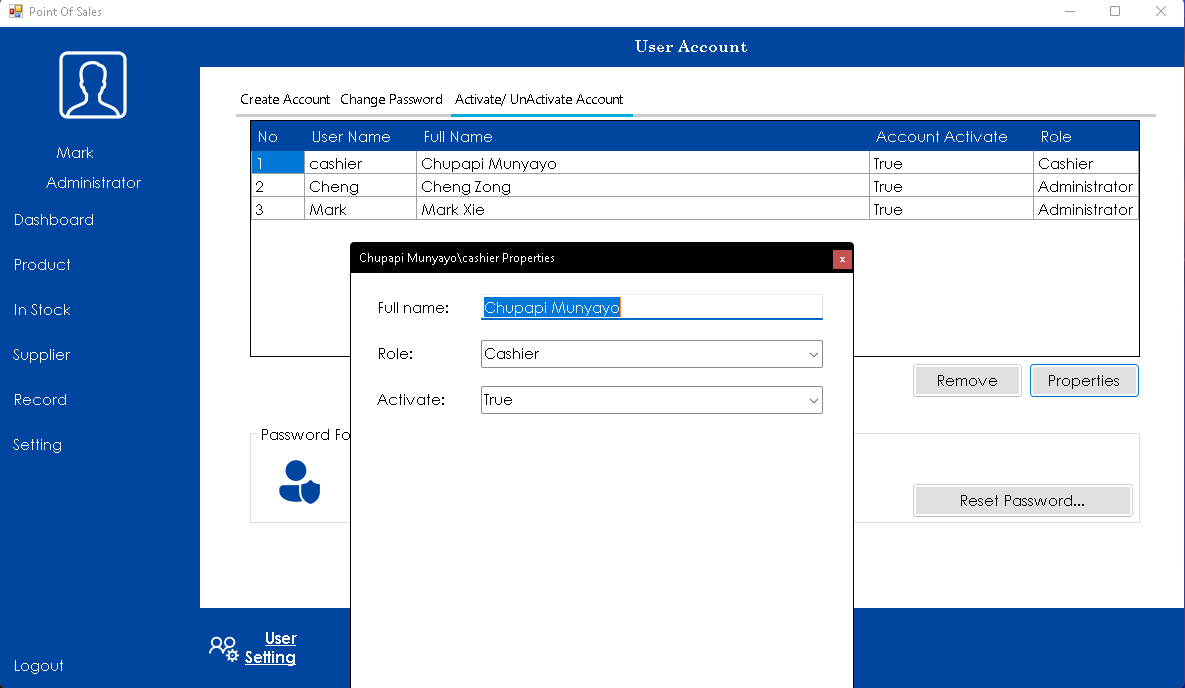This screenshot has height=688, width=1185.
Task: Click the Cashier role cell in row 1
Action: coord(1086,163)
